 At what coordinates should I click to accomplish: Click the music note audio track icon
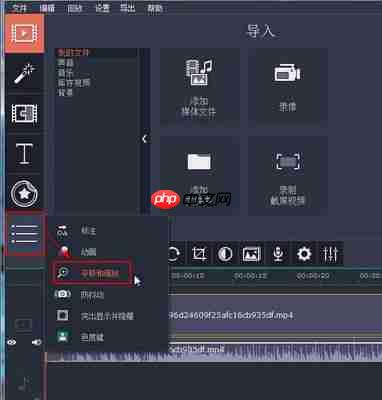click(x=24, y=384)
